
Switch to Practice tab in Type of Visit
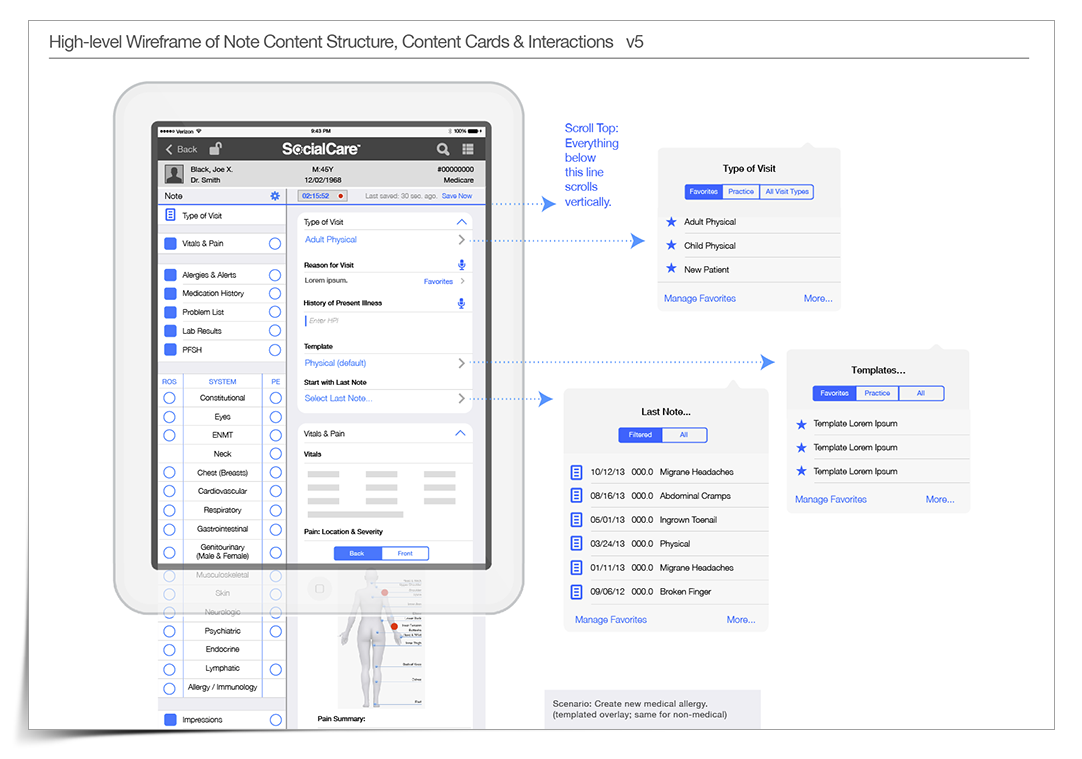tap(740, 192)
